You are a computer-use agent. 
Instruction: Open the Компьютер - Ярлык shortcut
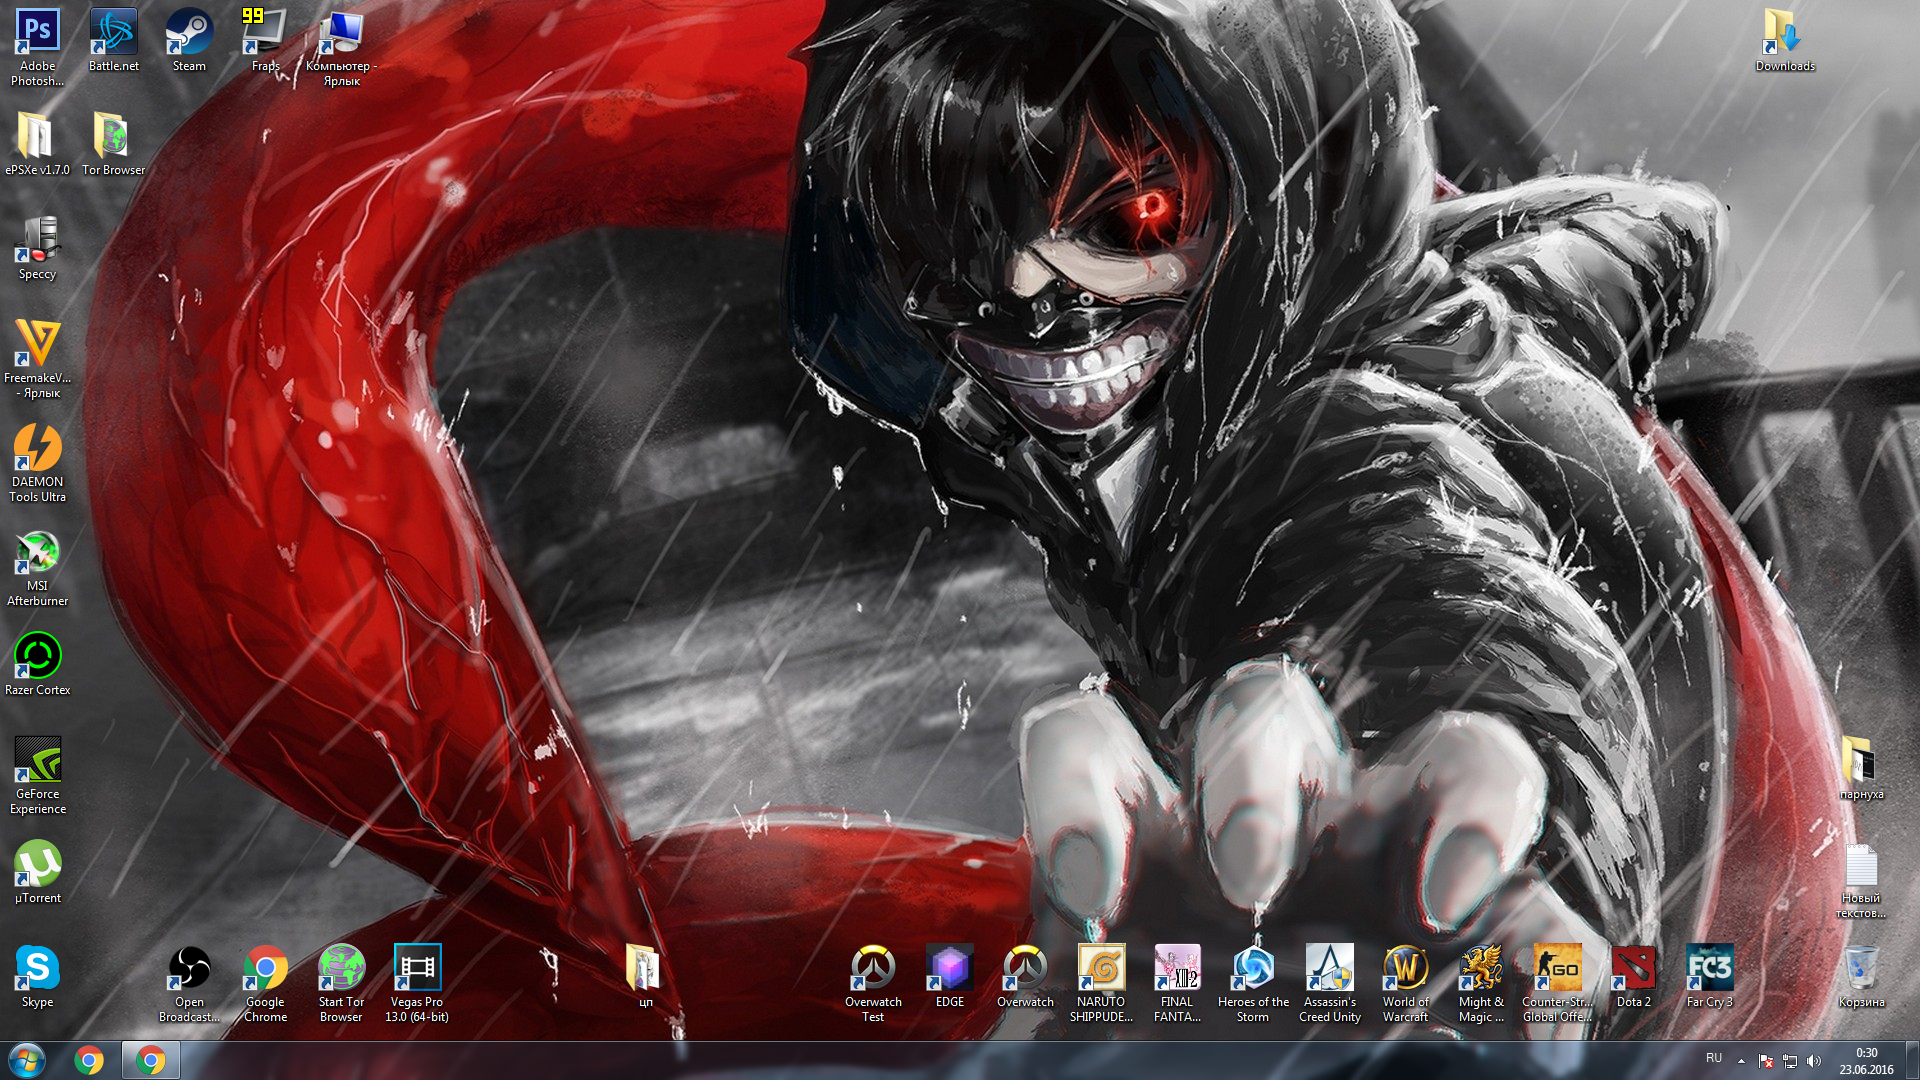[x=341, y=48]
